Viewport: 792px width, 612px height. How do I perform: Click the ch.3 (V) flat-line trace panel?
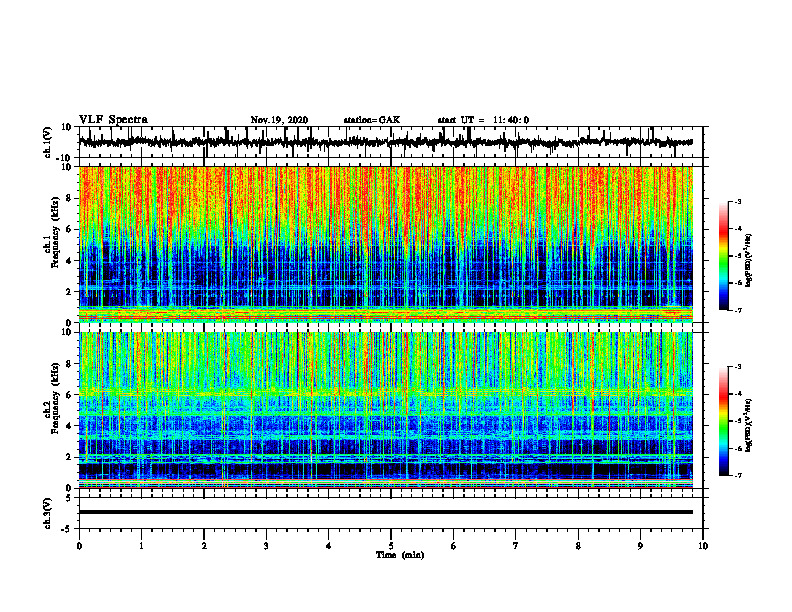coord(390,513)
